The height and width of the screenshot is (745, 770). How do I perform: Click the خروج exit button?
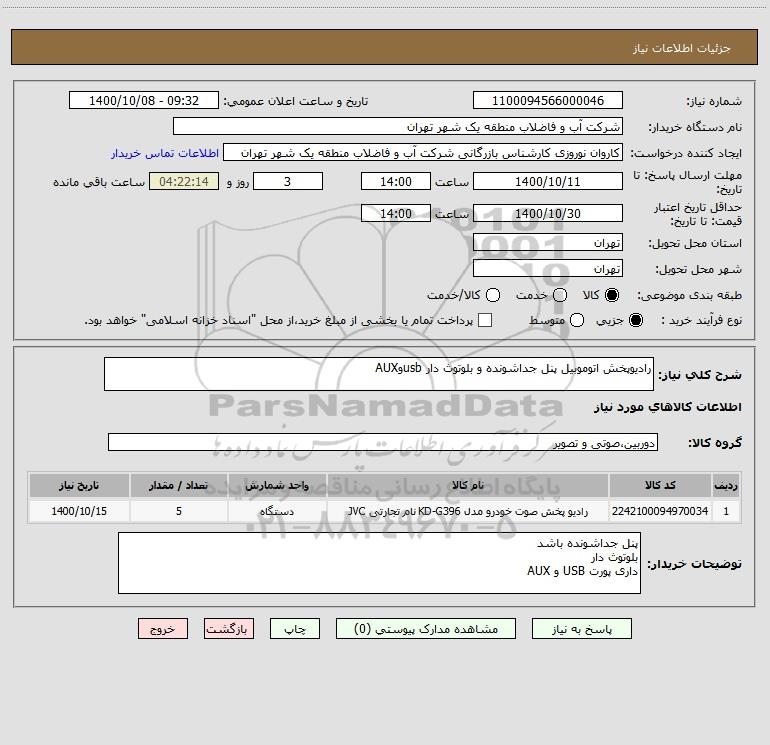(x=163, y=629)
